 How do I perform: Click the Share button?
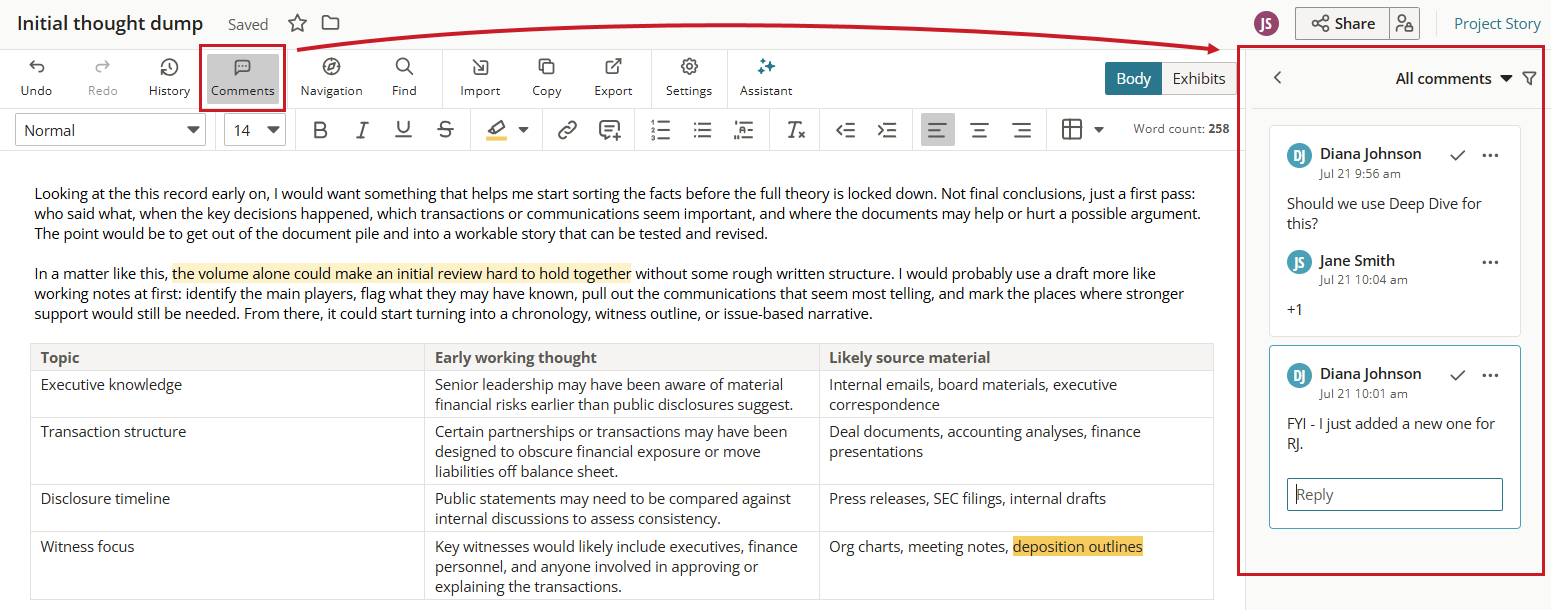1343,24
